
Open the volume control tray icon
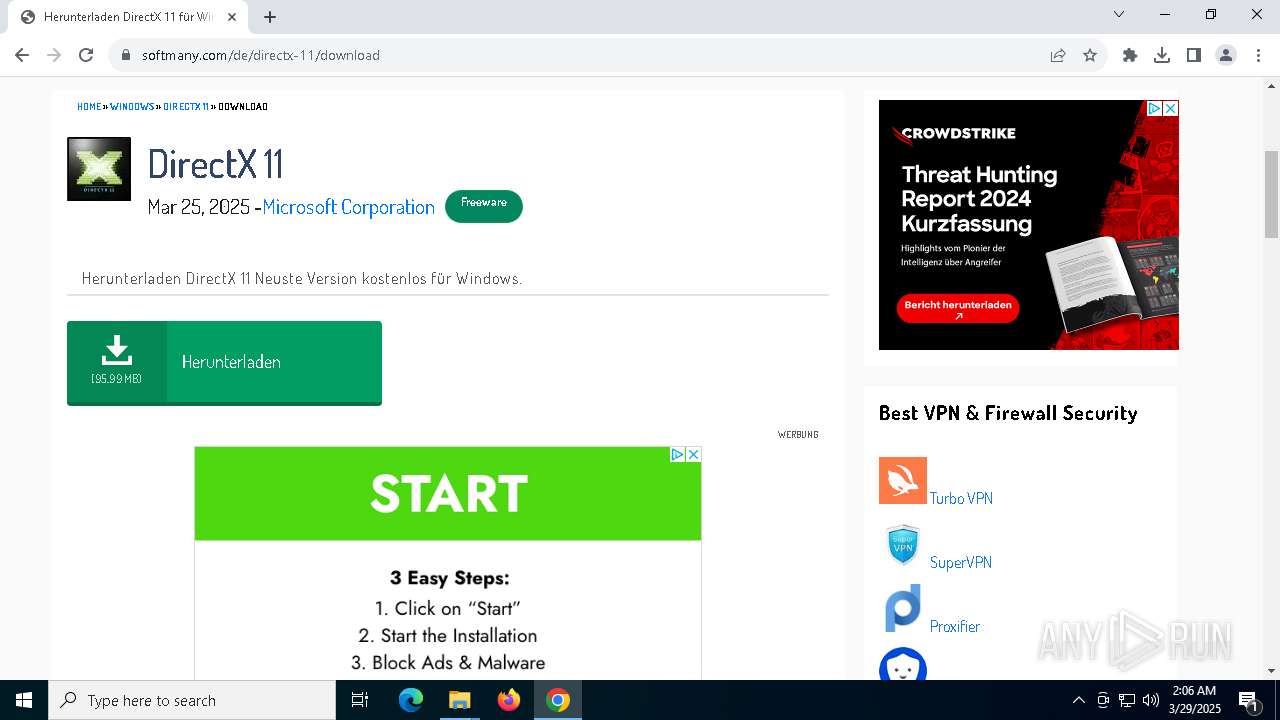[x=1151, y=700]
